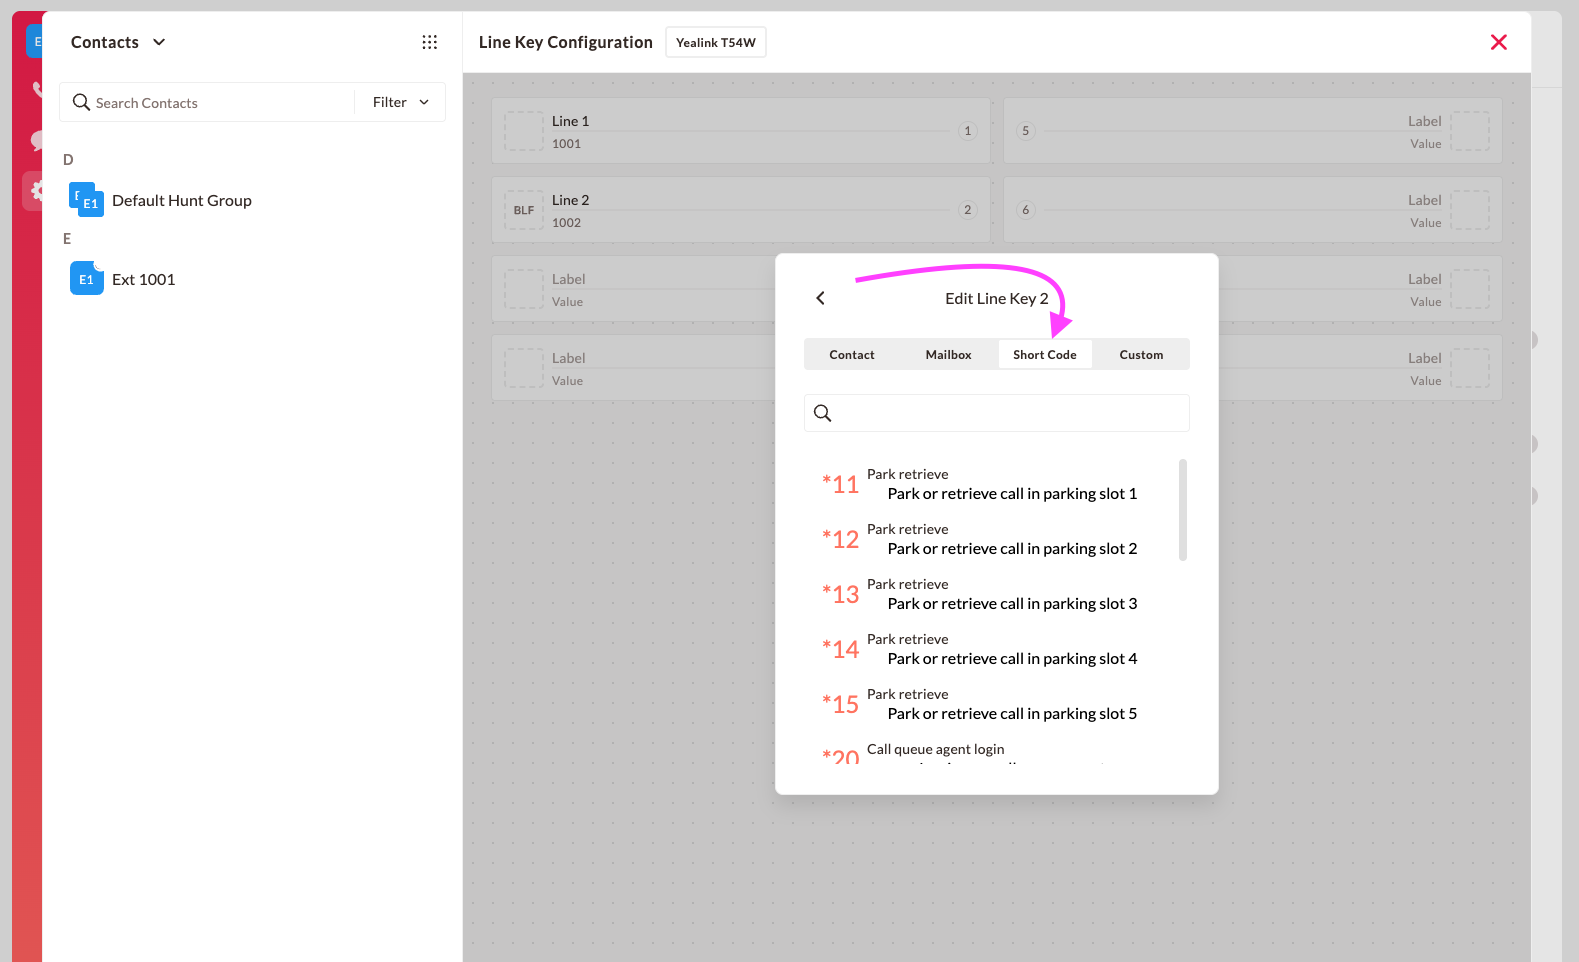Open the settings gear in left sidebar
The image size is (1579, 962).
pyautogui.click(x=36, y=190)
